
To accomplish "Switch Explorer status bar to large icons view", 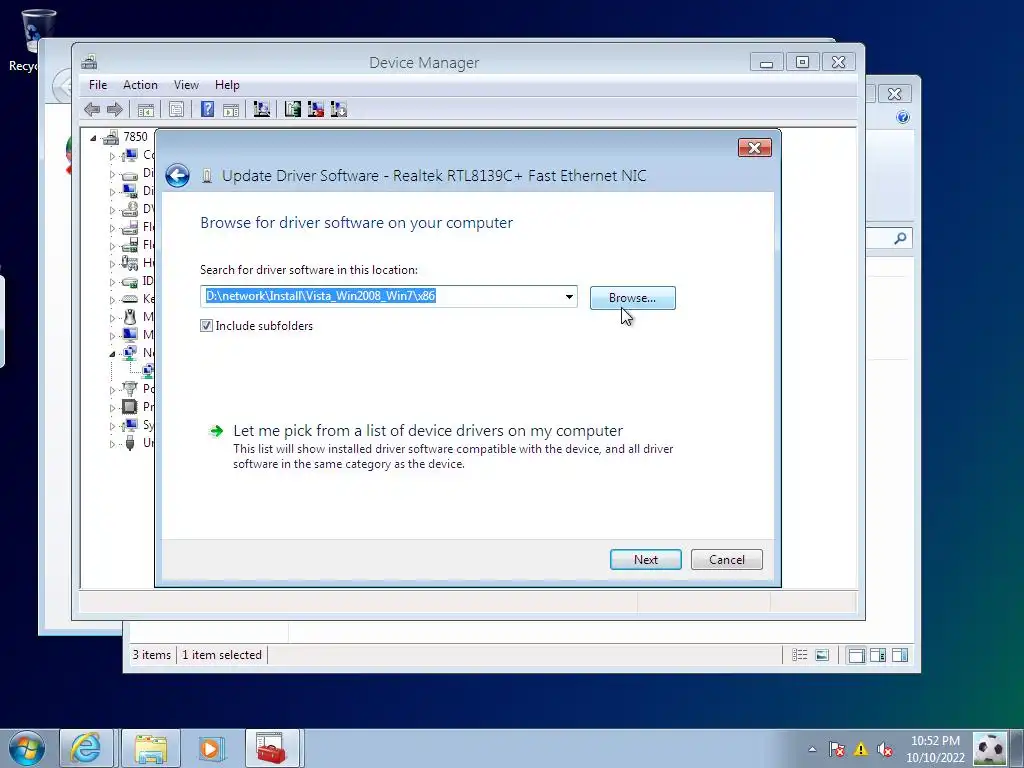I will point(822,655).
